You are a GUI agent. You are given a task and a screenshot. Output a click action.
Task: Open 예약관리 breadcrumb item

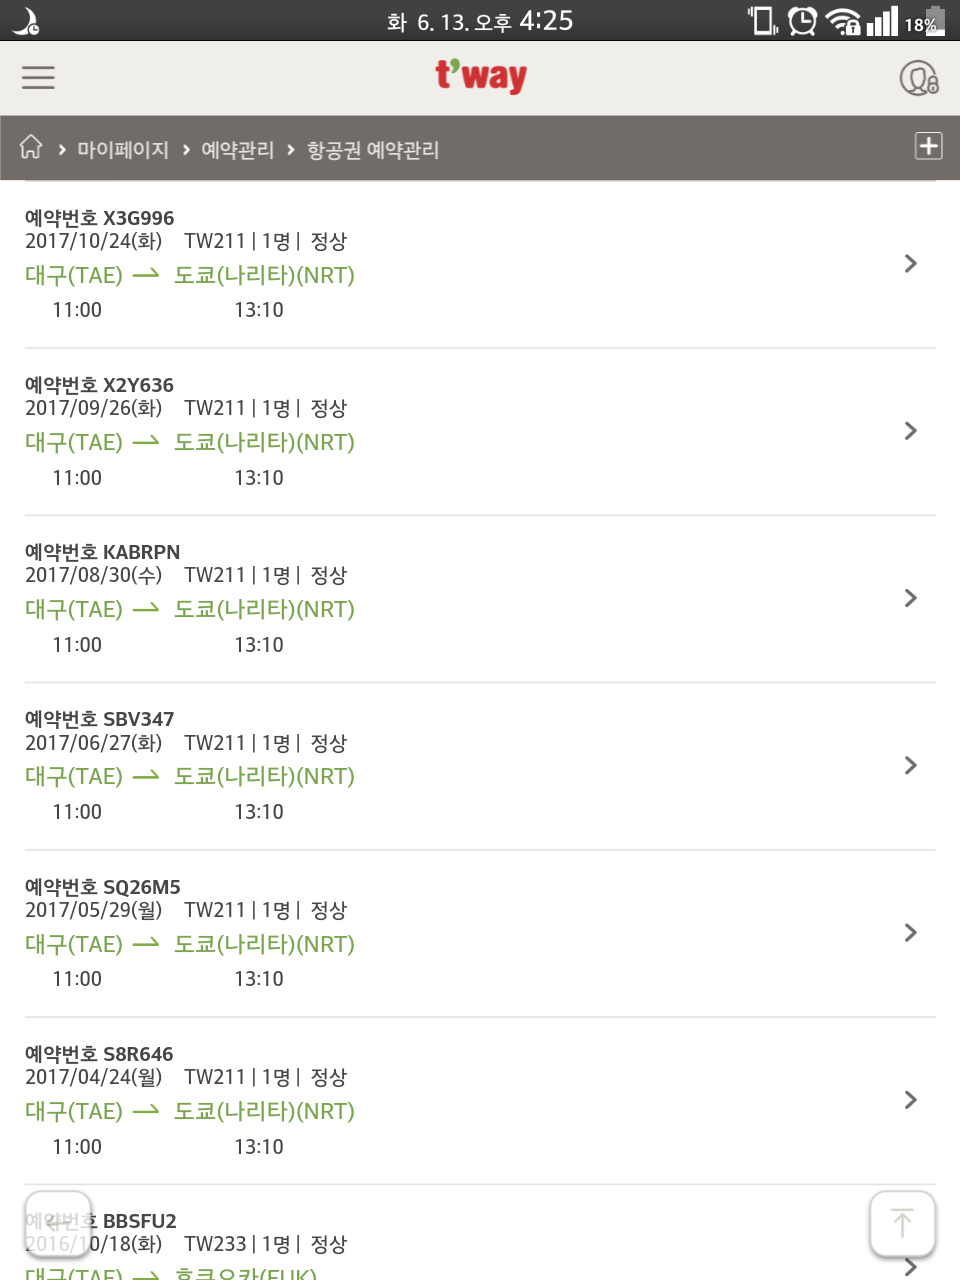[237, 150]
